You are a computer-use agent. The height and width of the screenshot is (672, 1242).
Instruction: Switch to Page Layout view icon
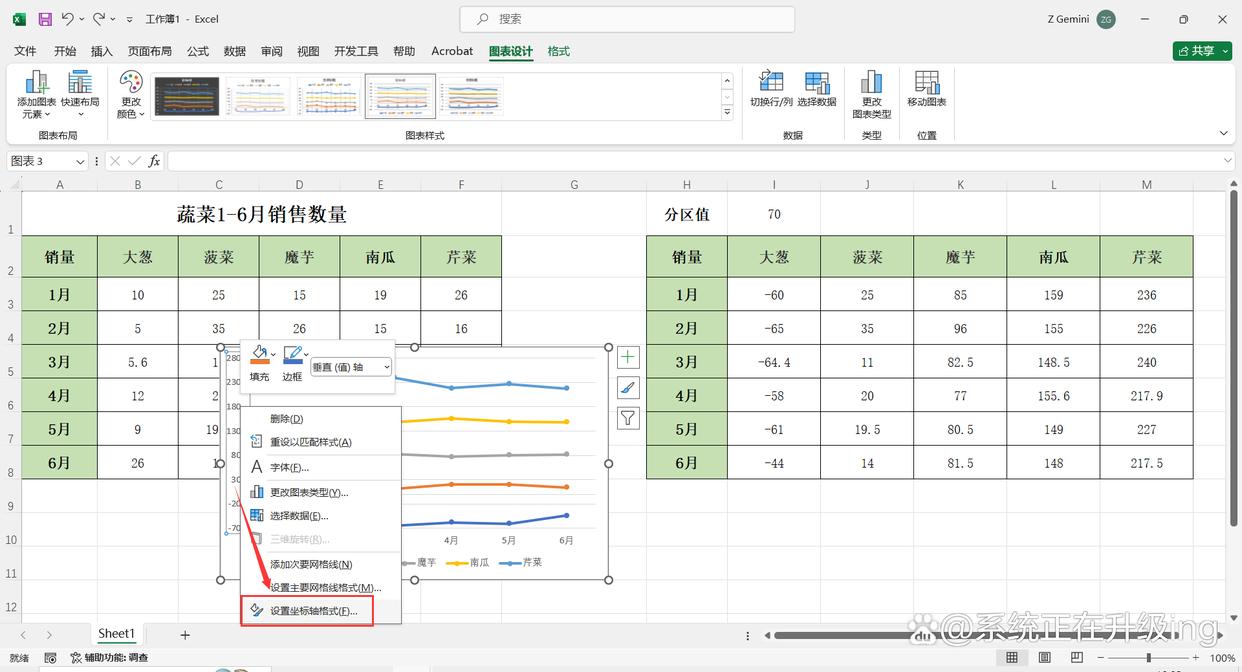click(x=1043, y=658)
